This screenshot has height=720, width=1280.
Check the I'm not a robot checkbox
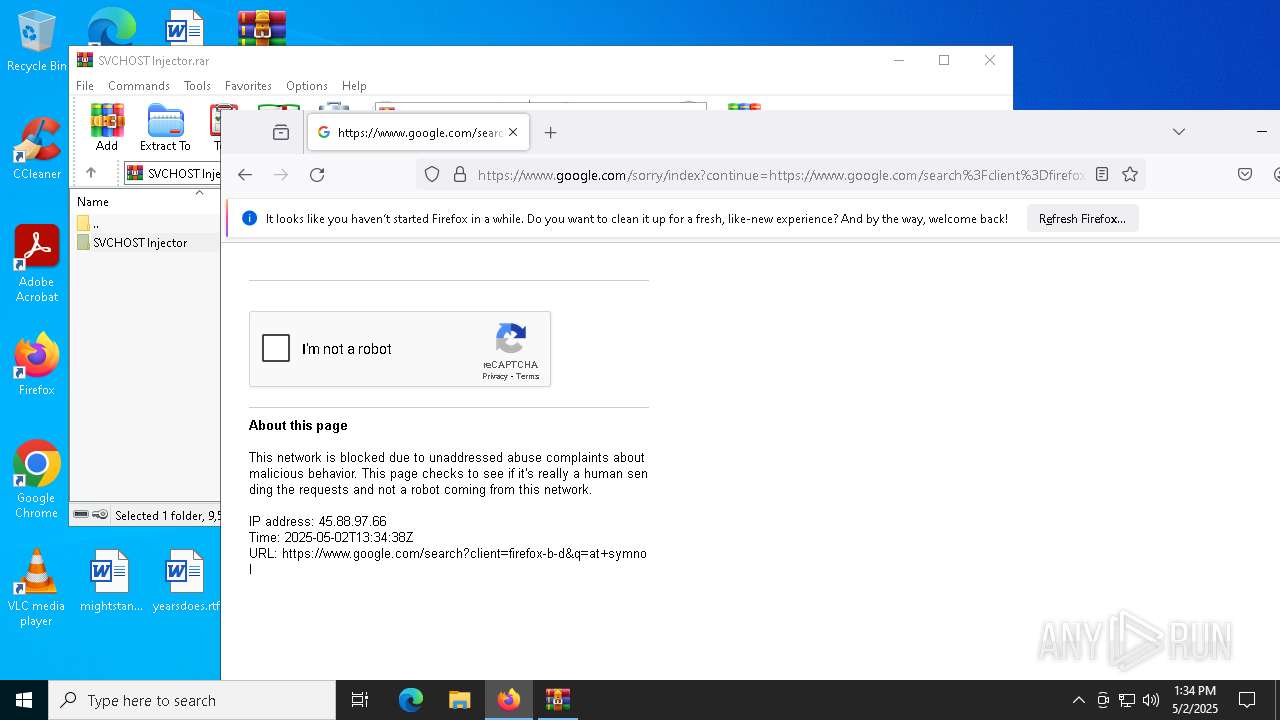(276, 348)
